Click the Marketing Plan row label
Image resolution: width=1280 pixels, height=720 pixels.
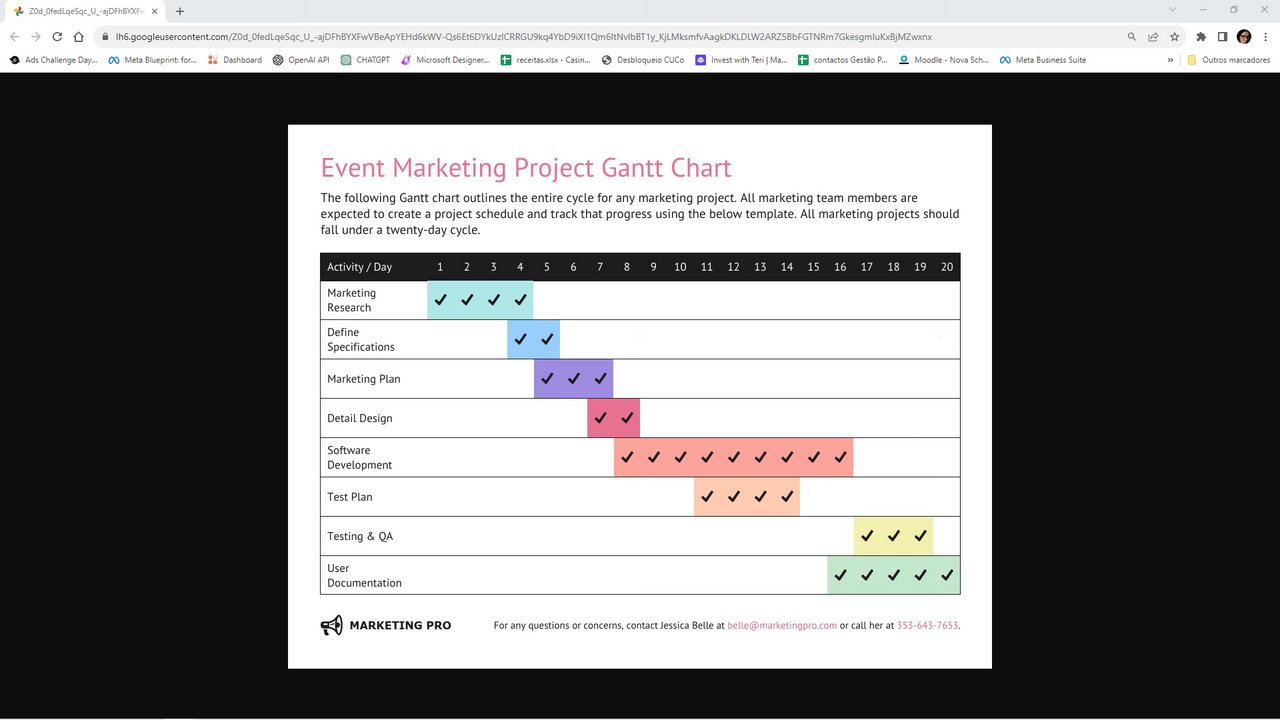click(x=364, y=379)
